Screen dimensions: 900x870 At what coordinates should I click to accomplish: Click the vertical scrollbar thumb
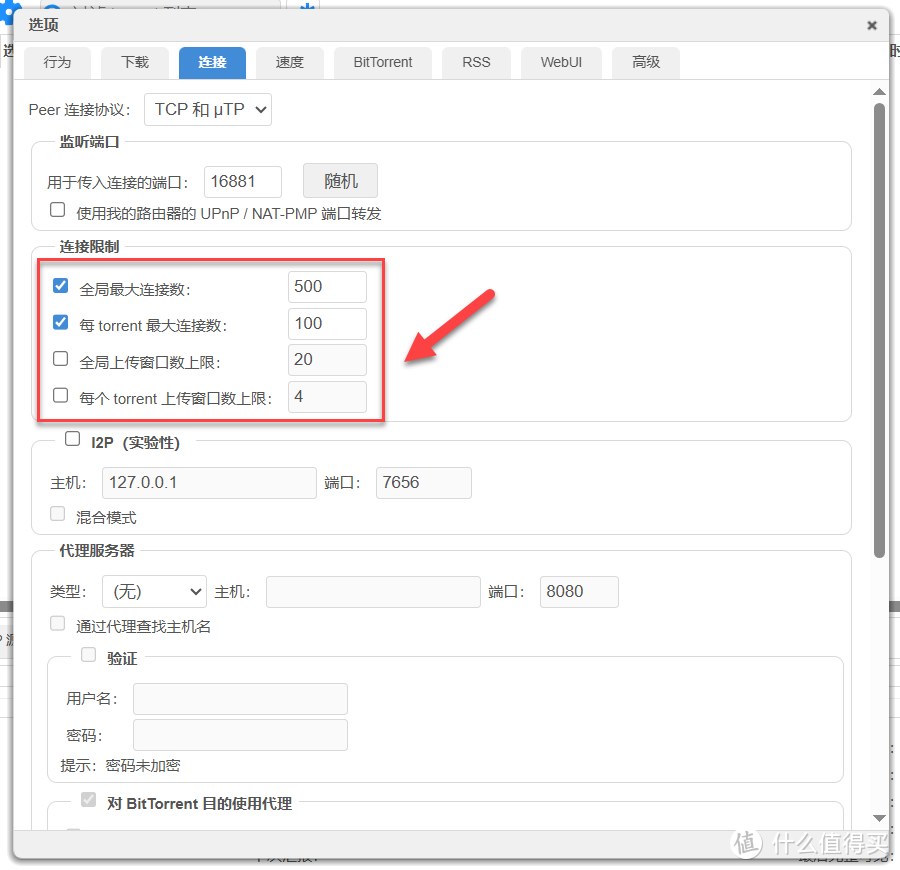(x=879, y=331)
